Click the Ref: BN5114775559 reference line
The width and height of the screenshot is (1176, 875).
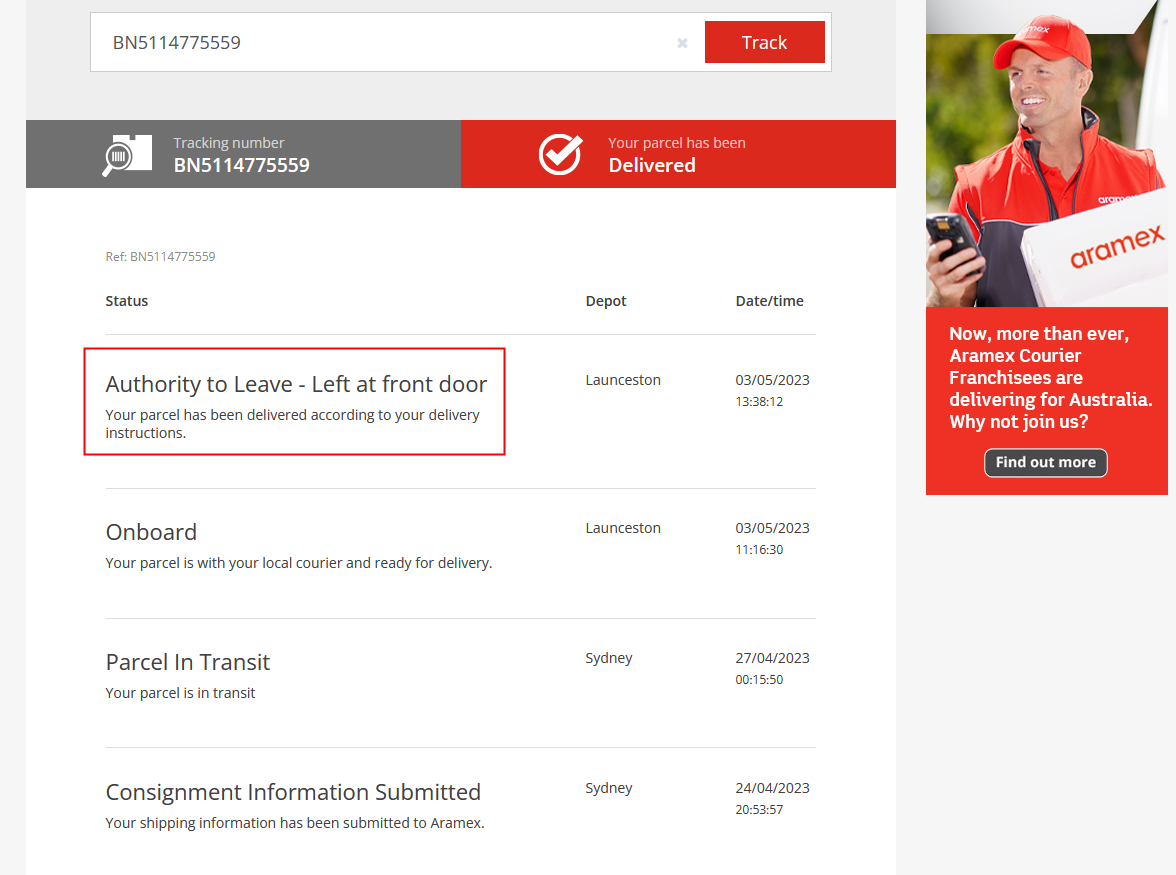[x=160, y=257]
